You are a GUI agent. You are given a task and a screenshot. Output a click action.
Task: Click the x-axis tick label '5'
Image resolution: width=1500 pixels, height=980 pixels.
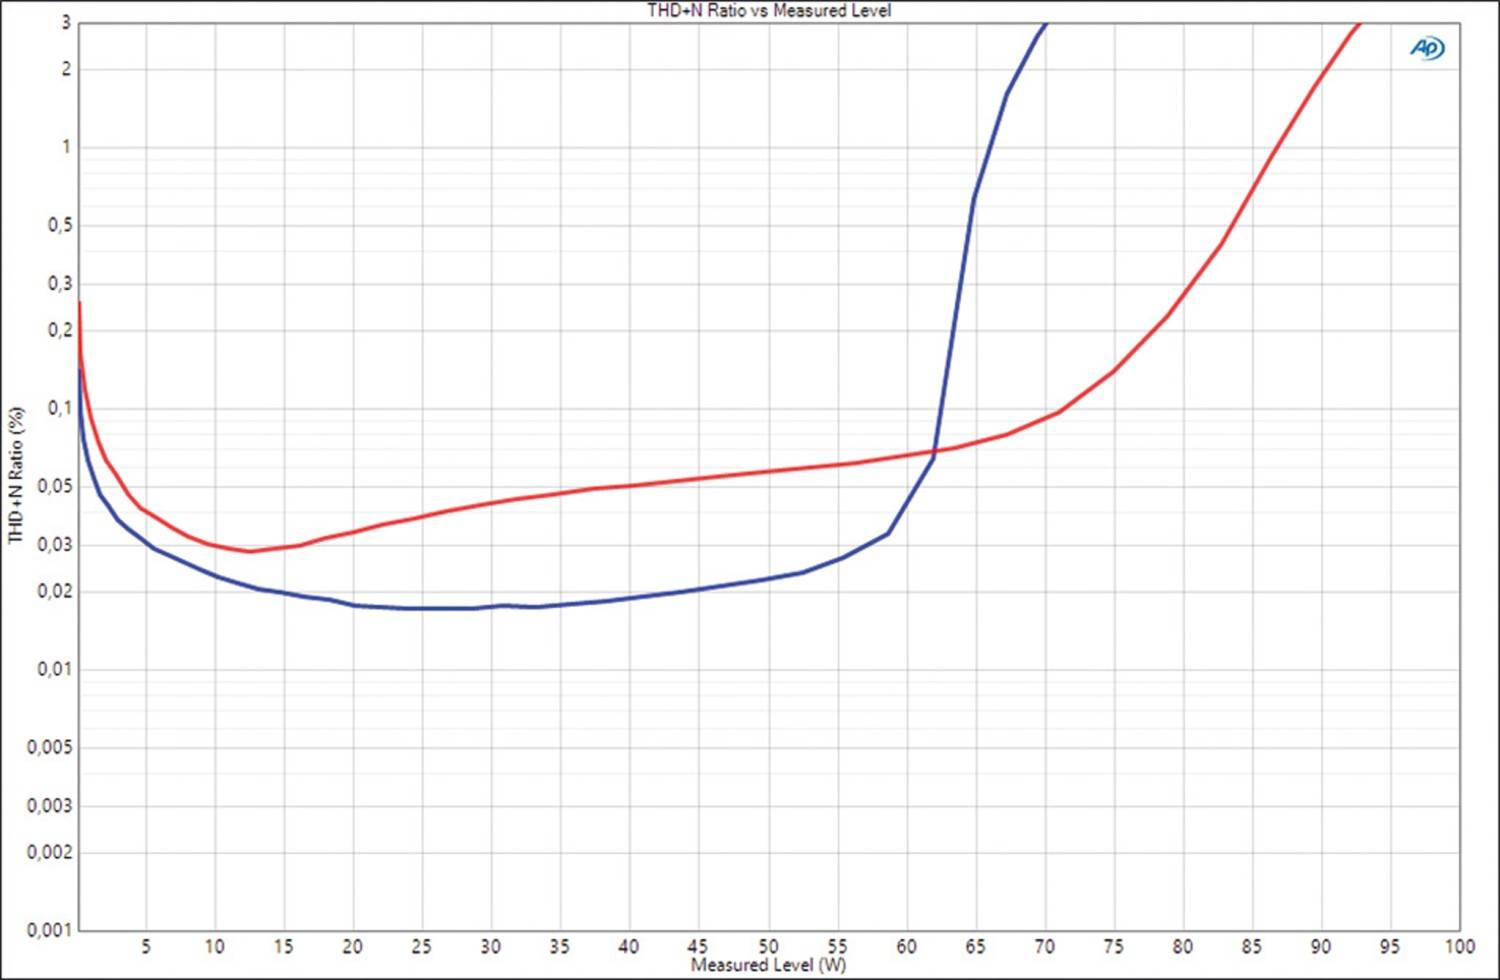146,946
